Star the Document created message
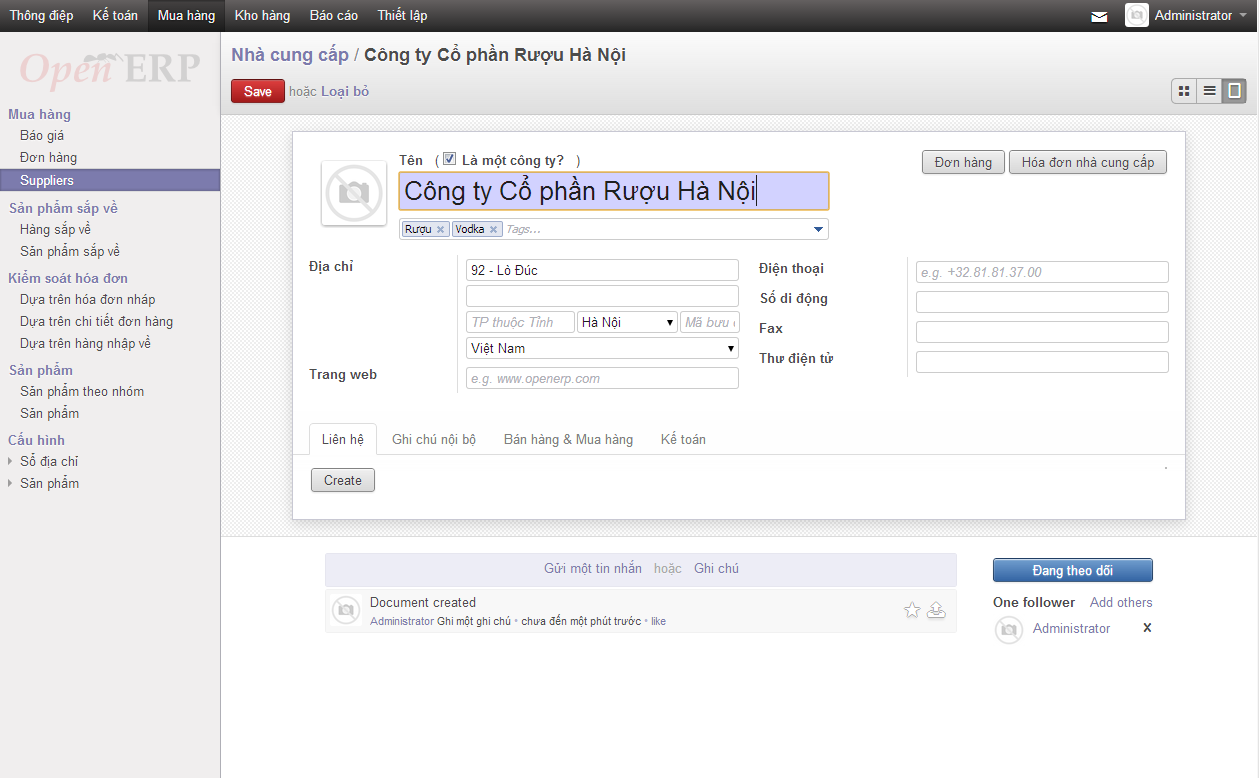Image resolution: width=1259 pixels, height=778 pixels. (912, 610)
